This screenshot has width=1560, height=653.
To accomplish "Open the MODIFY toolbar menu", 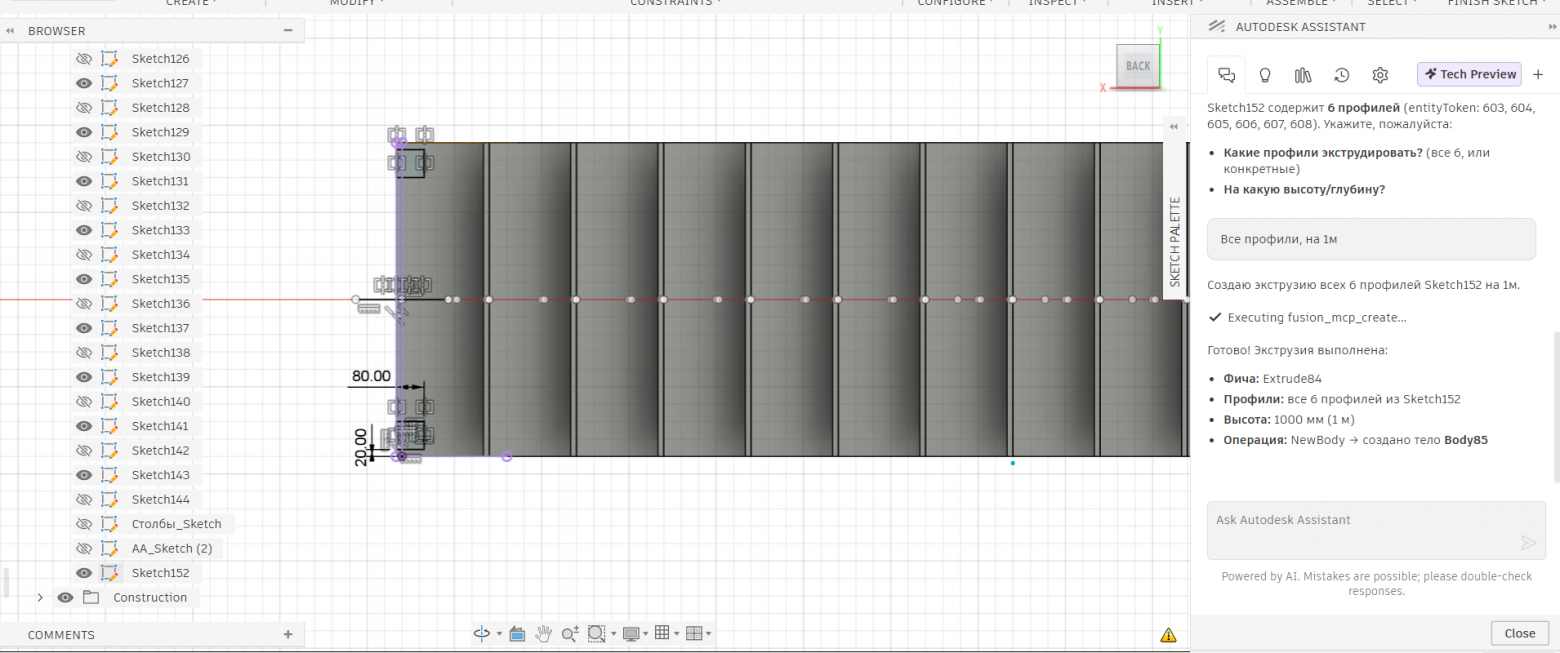I will [357, 3].
